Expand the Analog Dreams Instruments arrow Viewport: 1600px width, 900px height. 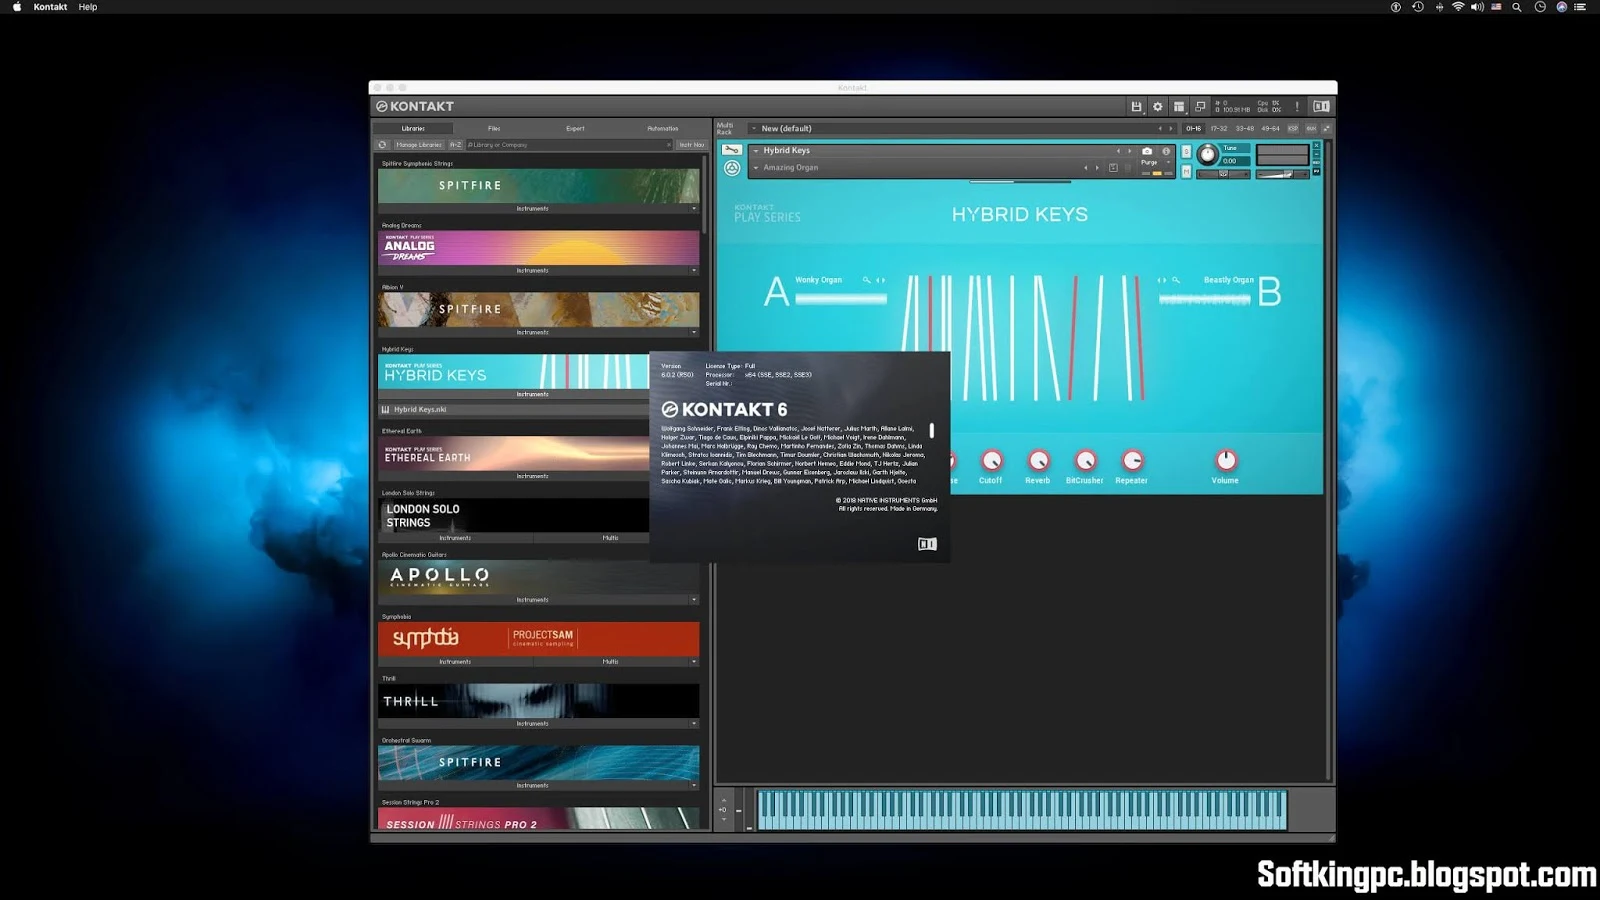(694, 270)
